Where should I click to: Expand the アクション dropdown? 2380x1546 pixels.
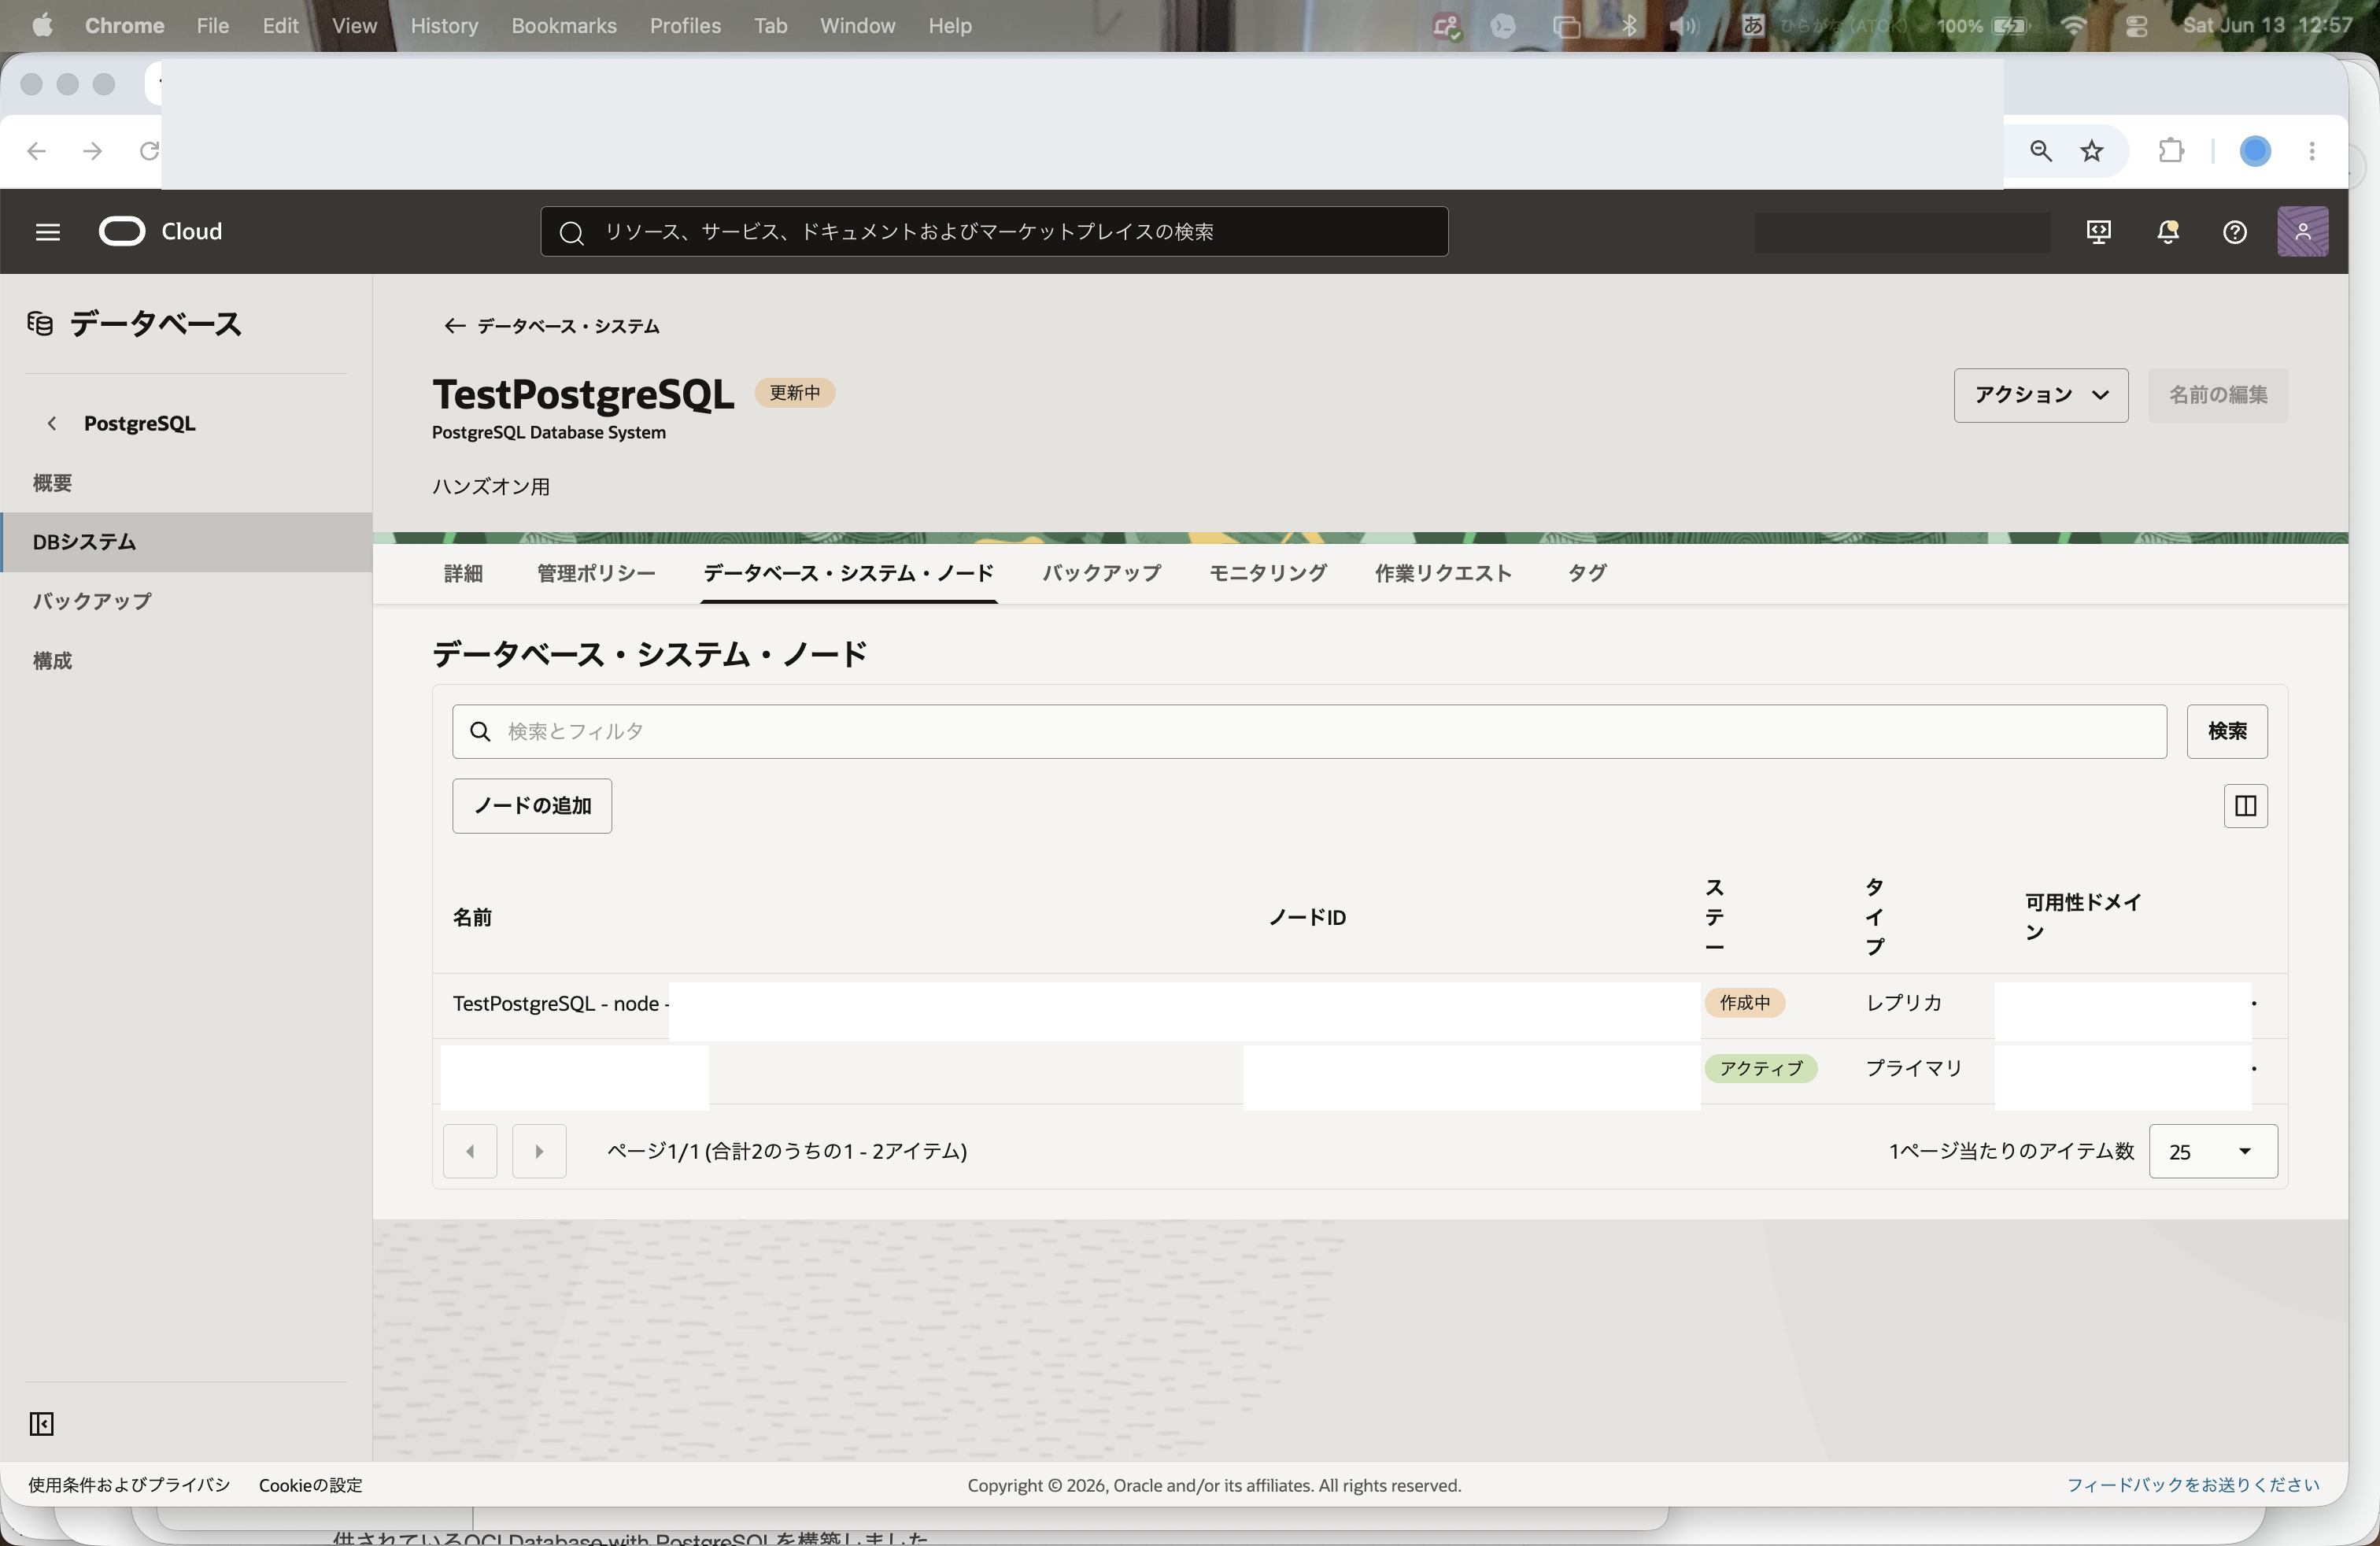pyautogui.click(x=2041, y=395)
